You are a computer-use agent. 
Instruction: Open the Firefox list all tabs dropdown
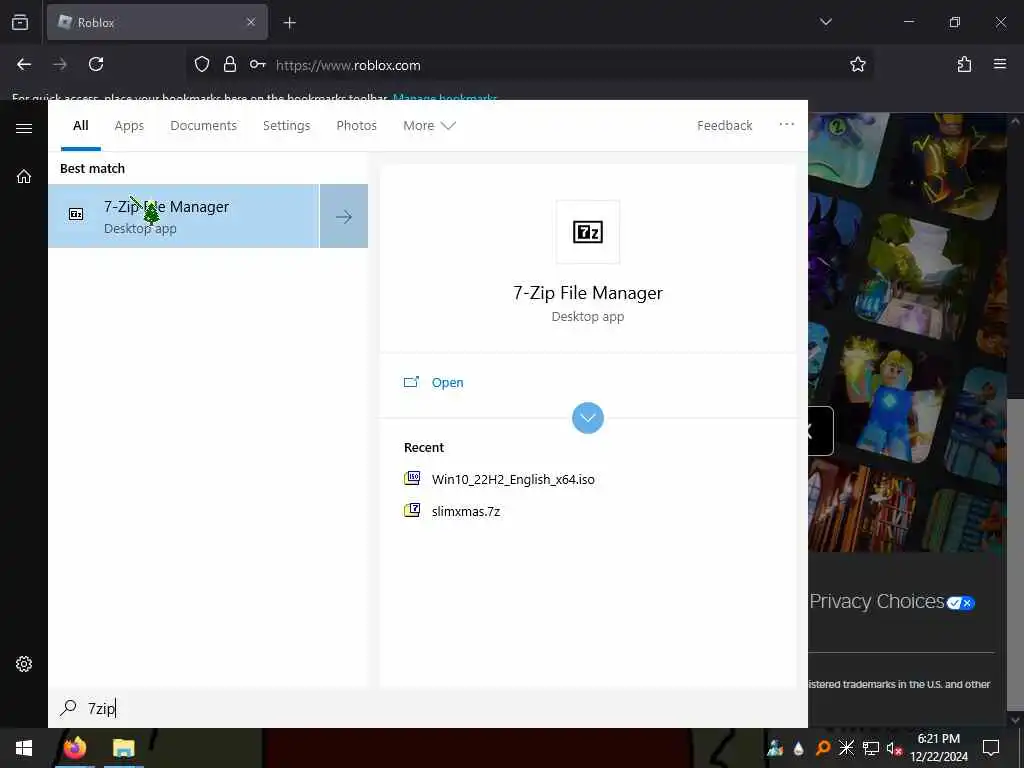(825, 22)
